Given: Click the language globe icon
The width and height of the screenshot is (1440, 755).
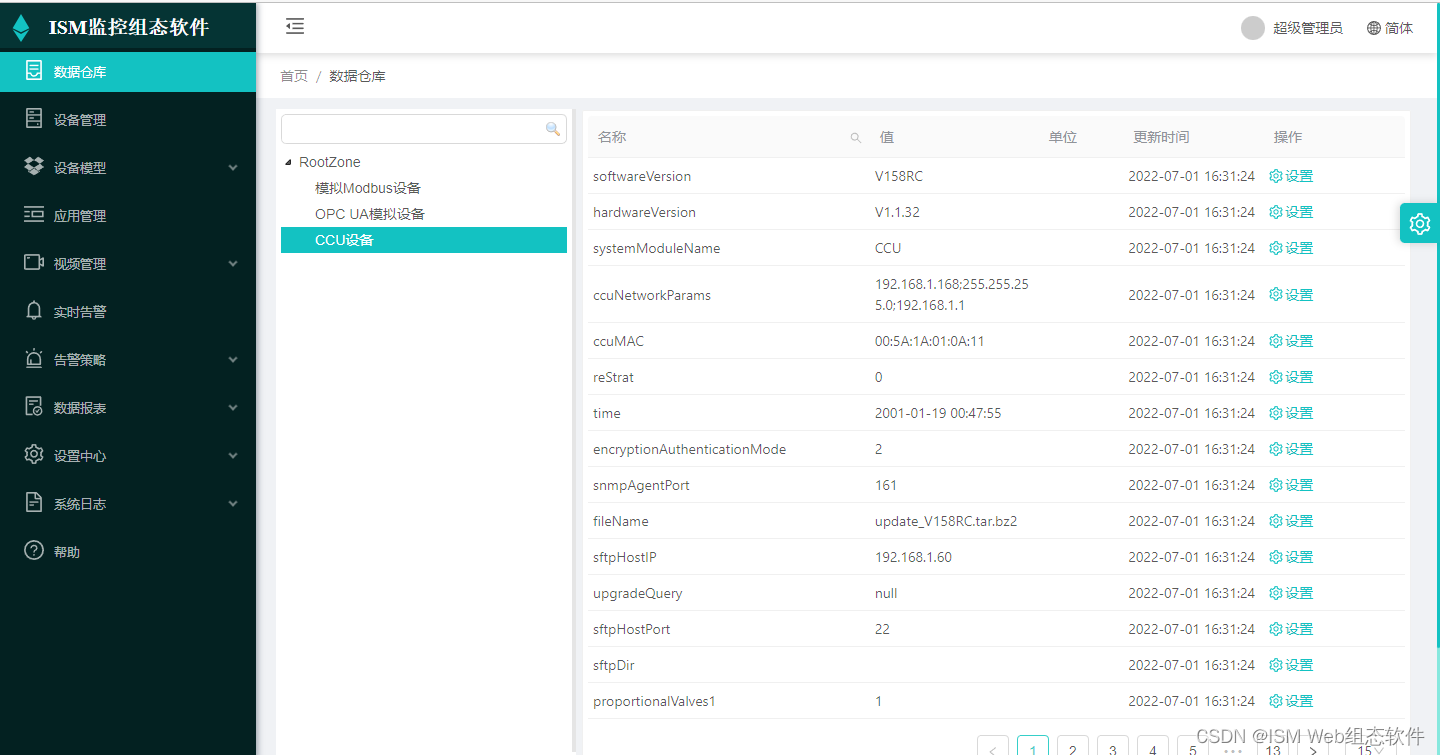Looking at the screenshot, I should [1374, 28].
